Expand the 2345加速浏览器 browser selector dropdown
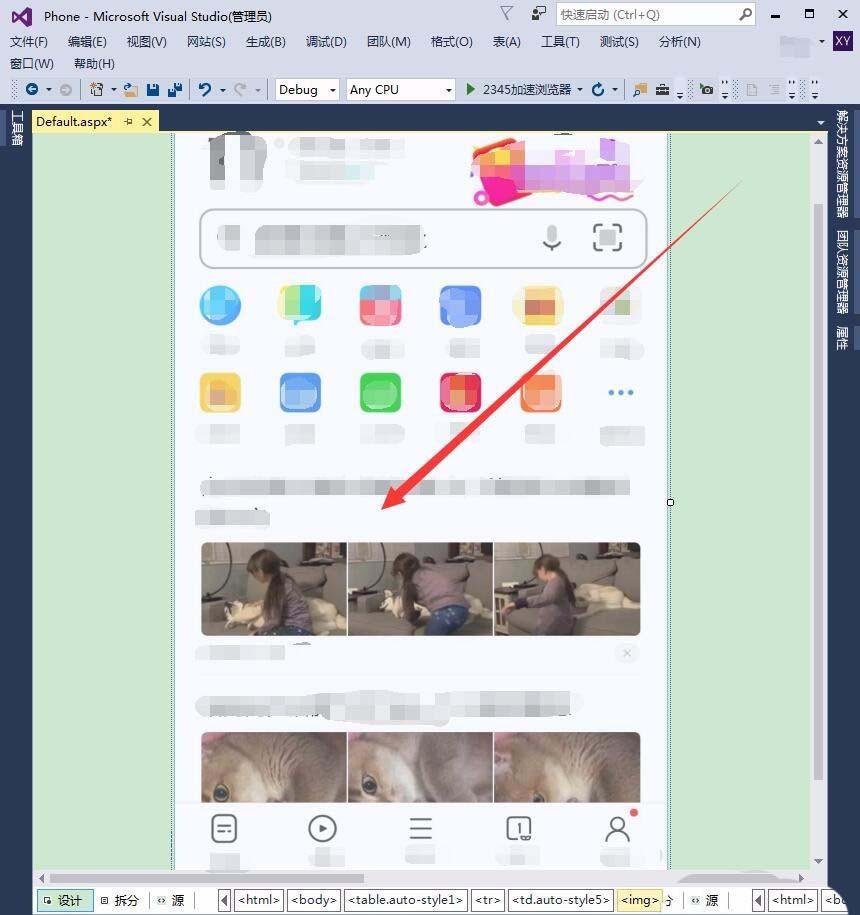 point(582,89)
